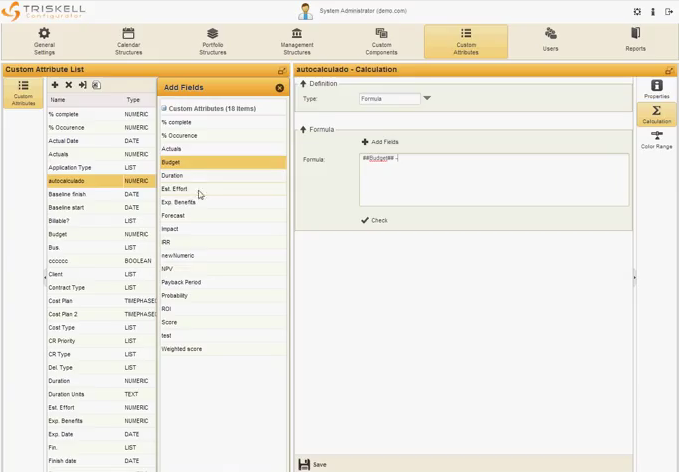The width and height of the screenshot is (679, 472).
Task: Select newNumeric in Add Fields list
Action: click(x=223, y=255)
